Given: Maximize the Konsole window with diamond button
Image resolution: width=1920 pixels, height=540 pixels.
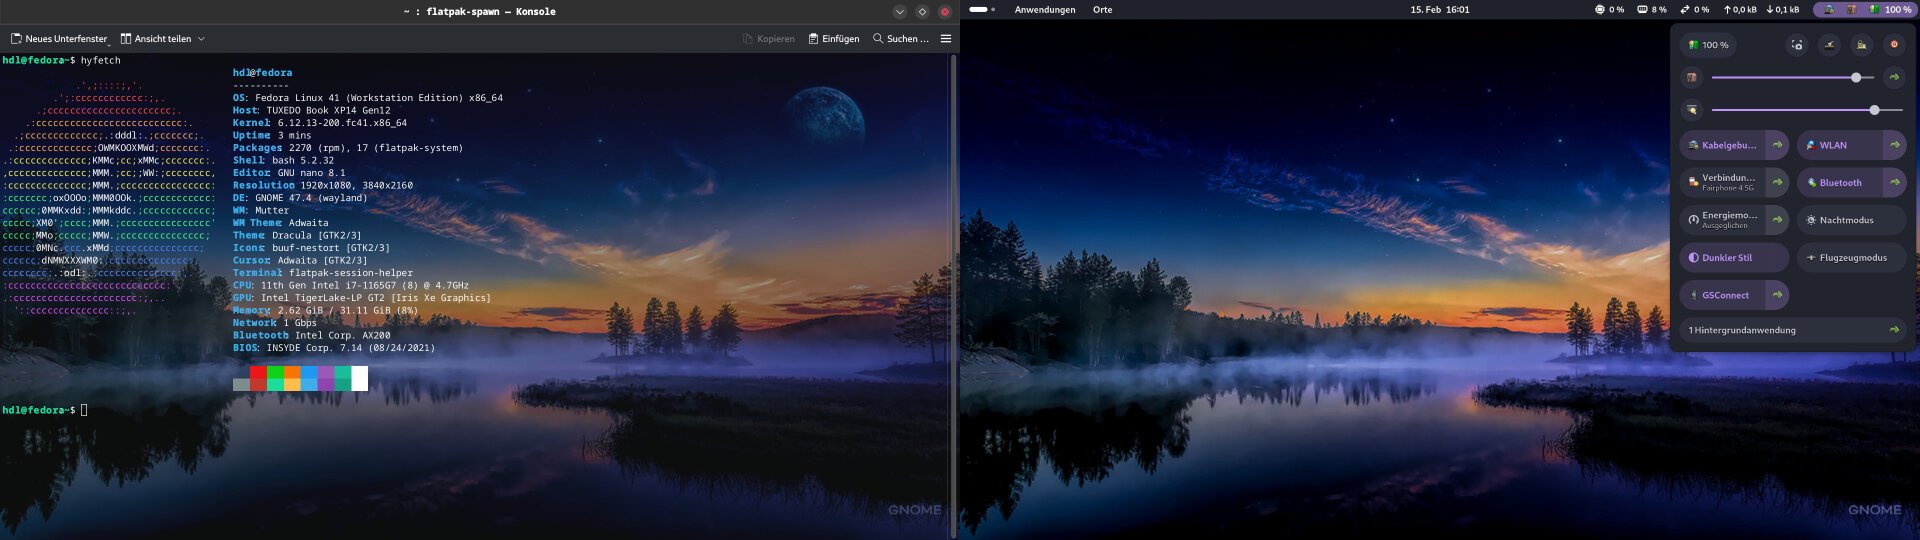Looking at the screenshot, I should 922,12.
